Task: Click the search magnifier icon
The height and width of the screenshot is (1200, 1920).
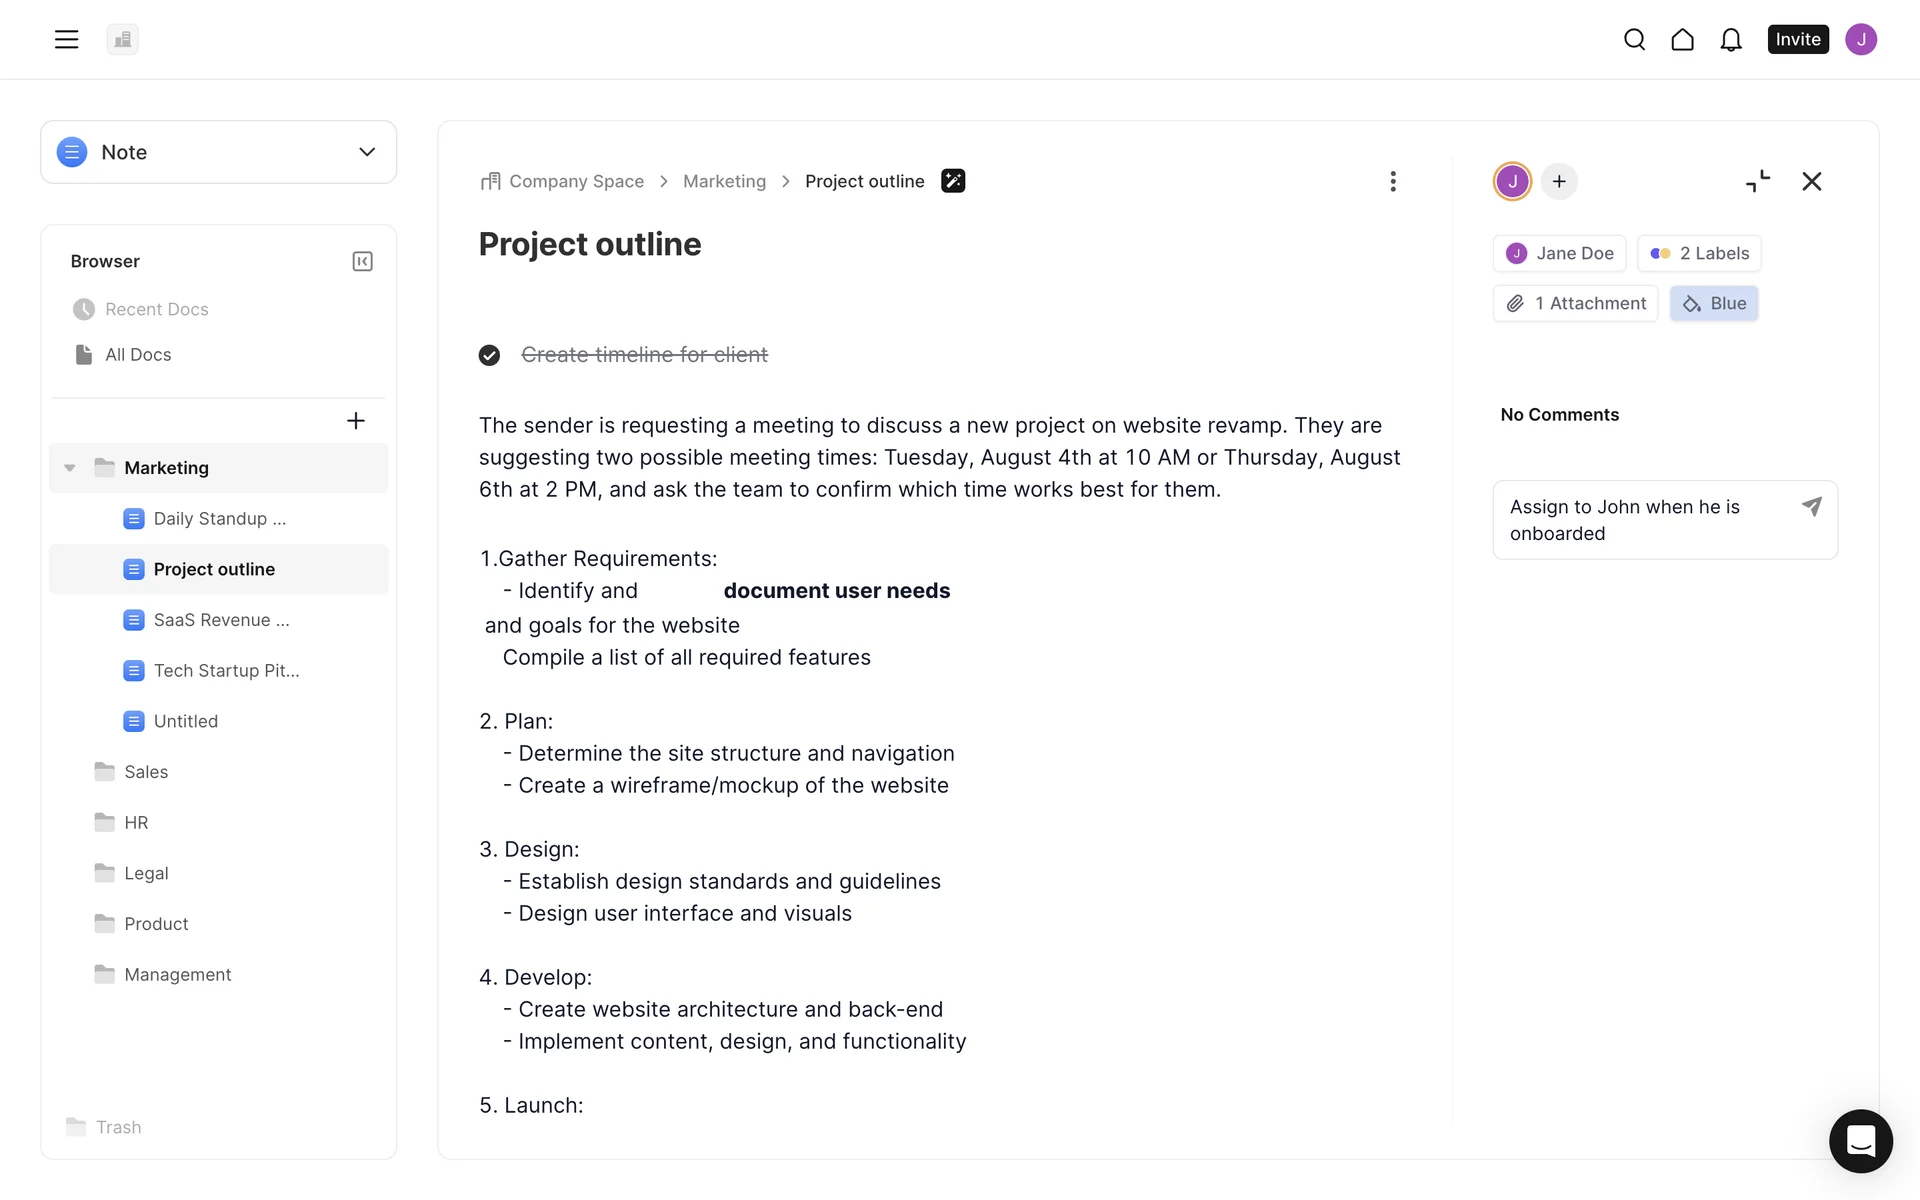Action: coord(1634,39)
